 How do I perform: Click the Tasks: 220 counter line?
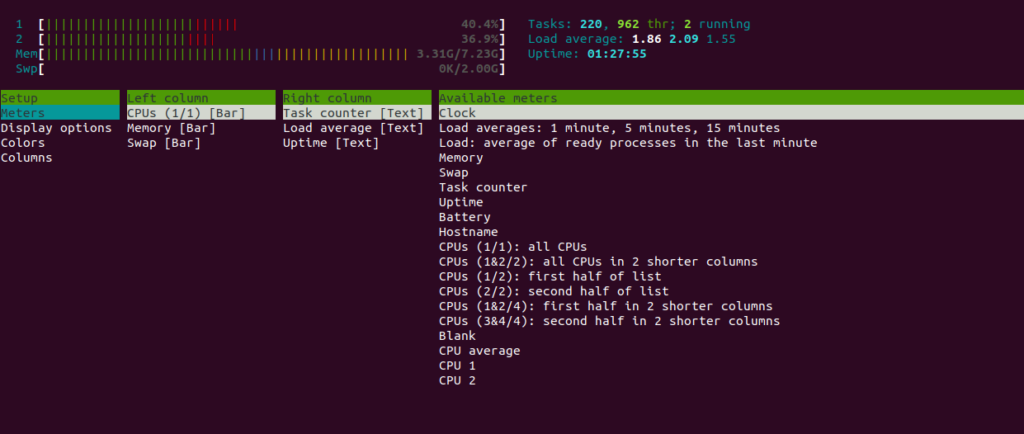(639, 24)
